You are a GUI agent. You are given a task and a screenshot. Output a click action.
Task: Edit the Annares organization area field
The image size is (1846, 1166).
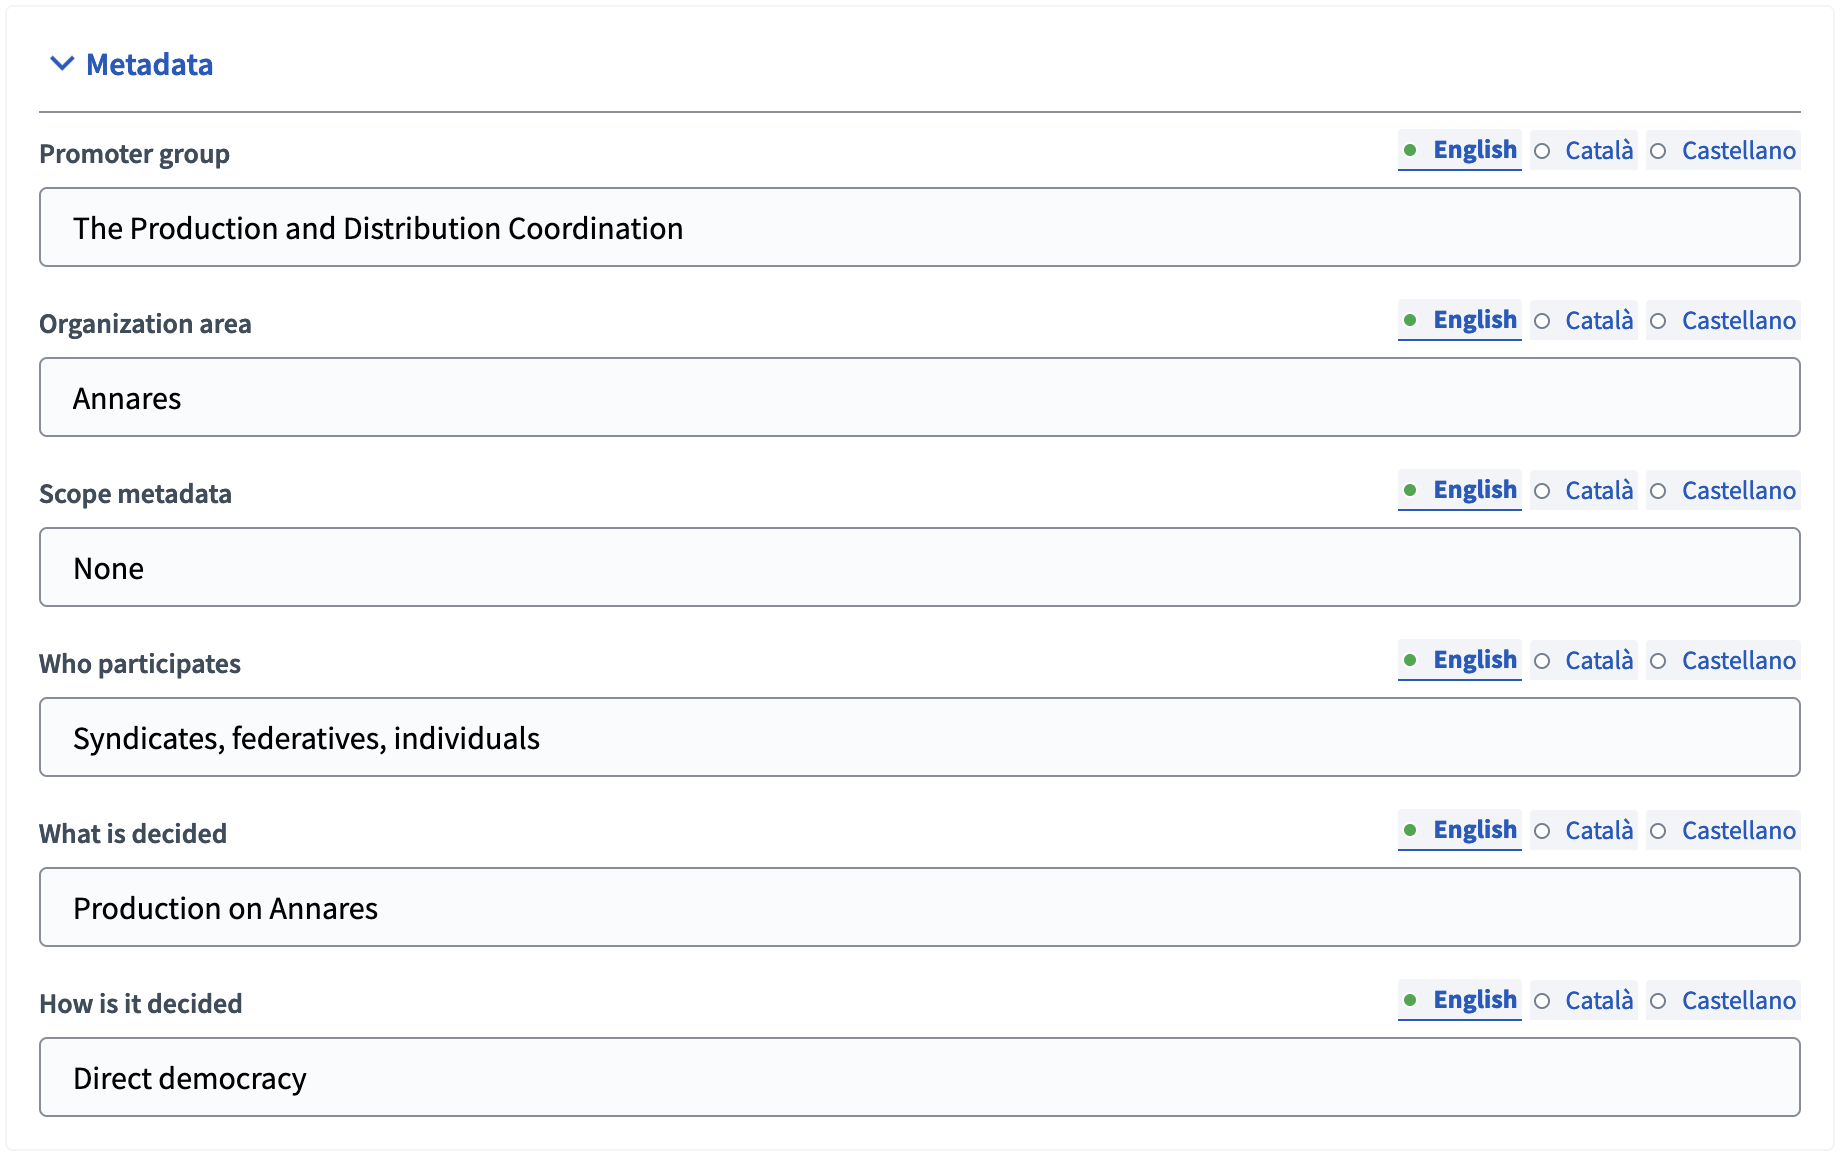pyautogui.click(x=918, y=397)
